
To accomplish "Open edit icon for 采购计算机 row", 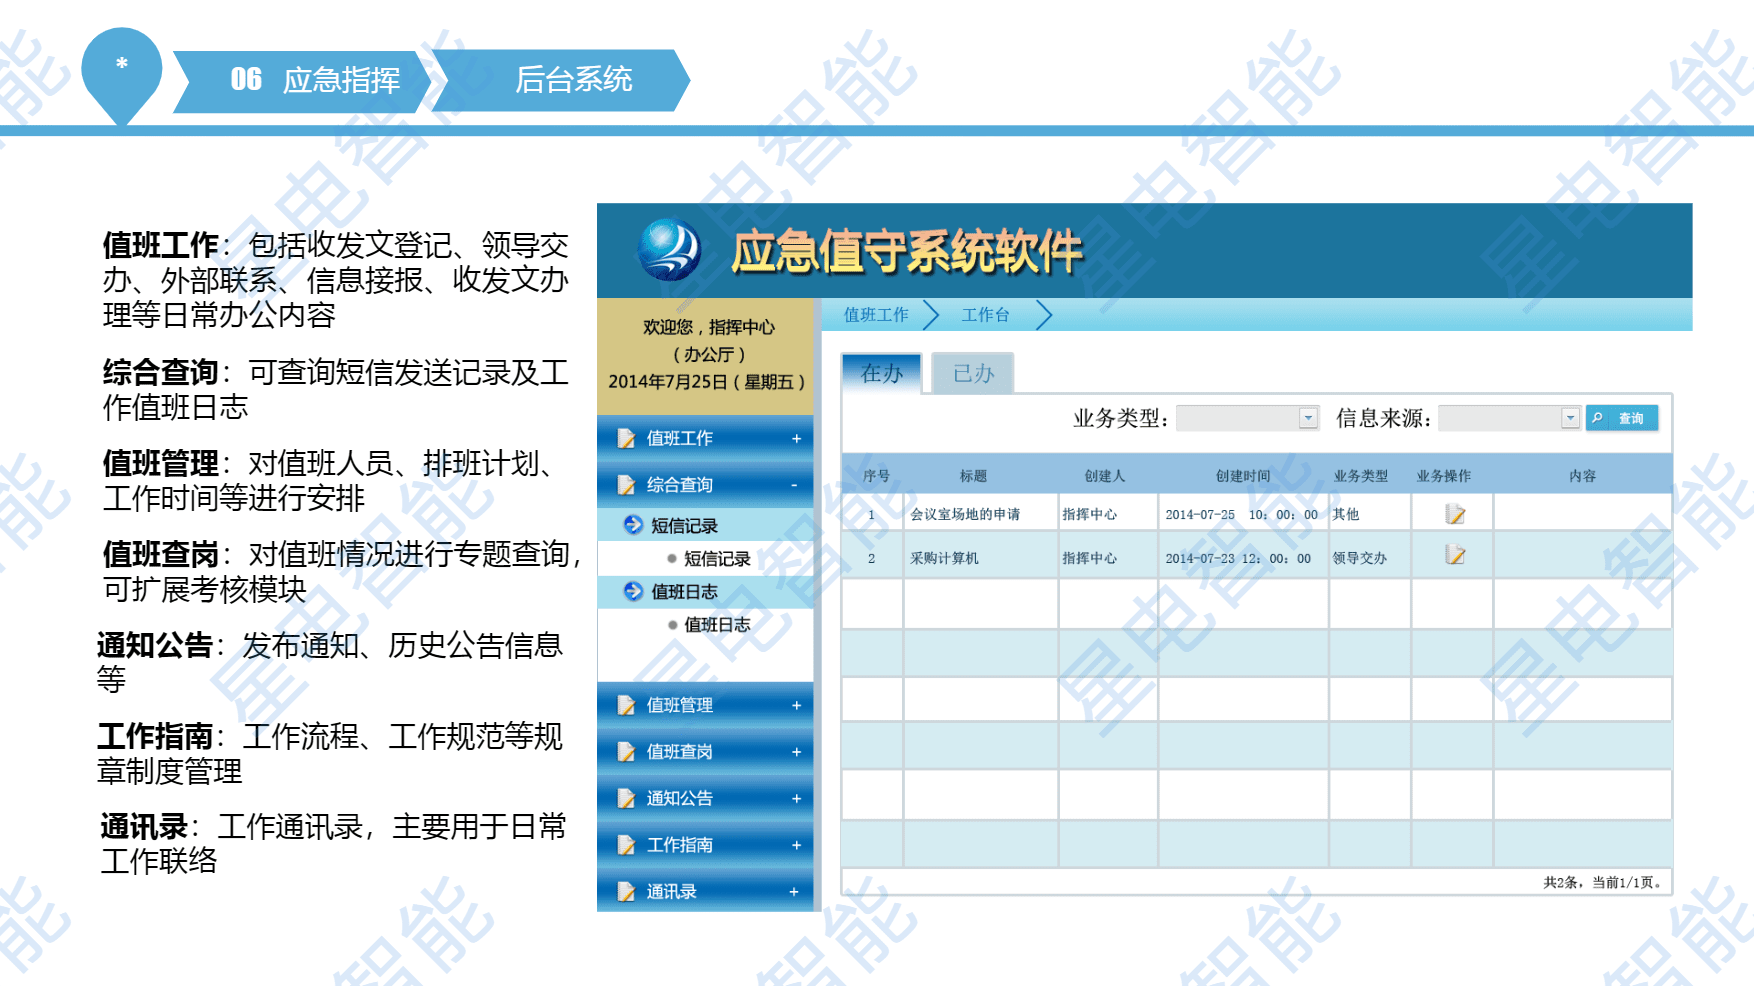I will coord(1455,555).
